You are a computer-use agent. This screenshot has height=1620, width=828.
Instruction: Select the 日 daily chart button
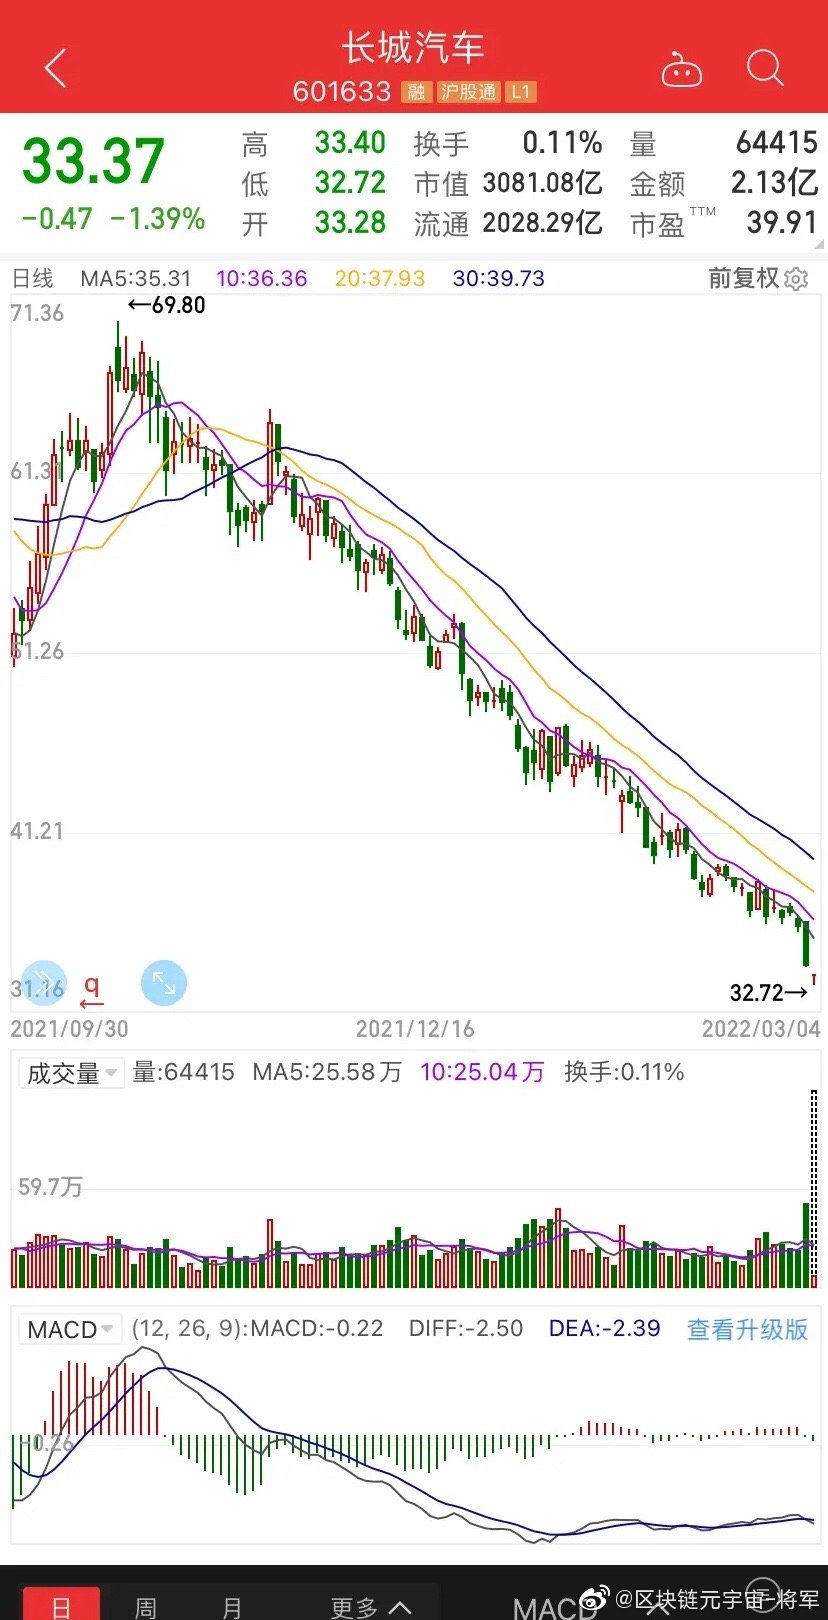(61, 1606)
